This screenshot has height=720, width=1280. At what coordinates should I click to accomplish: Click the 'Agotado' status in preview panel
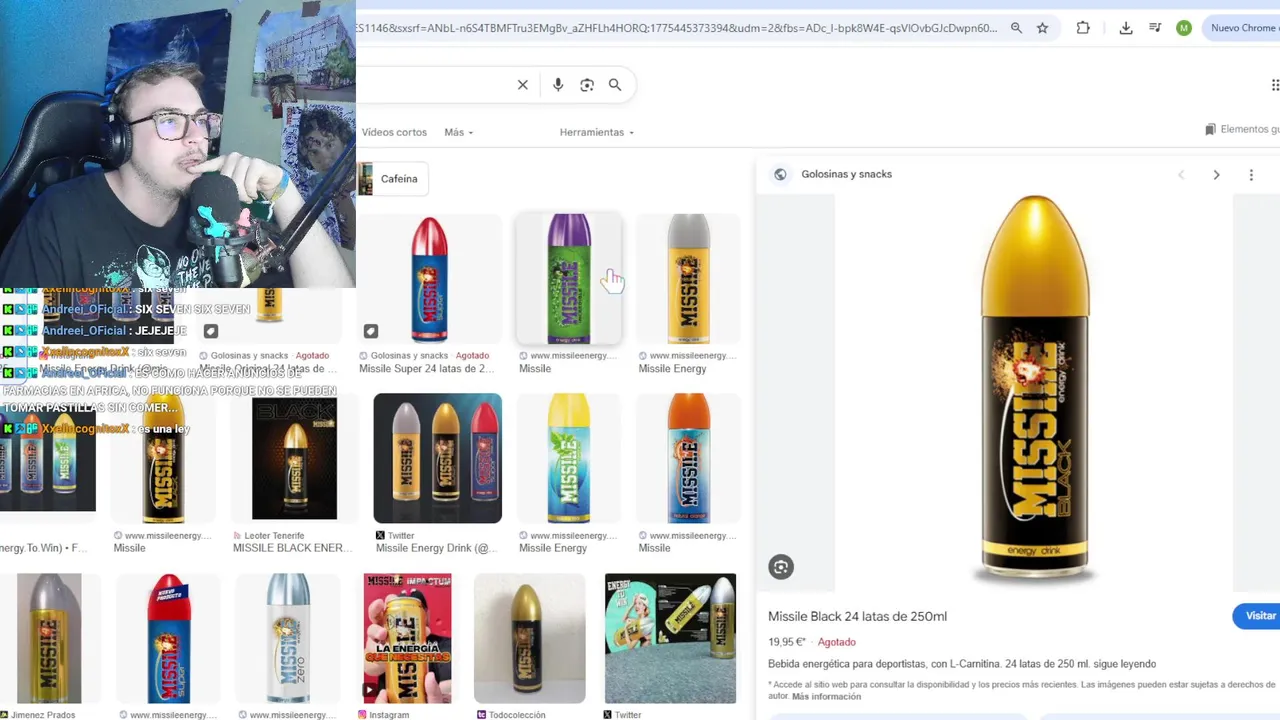(837, 642)
